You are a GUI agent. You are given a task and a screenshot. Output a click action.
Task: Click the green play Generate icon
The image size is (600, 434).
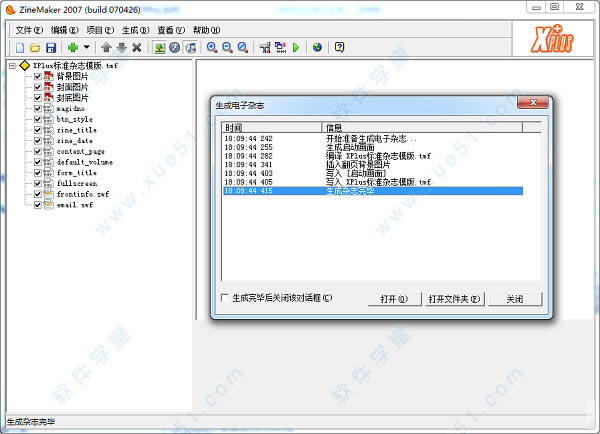coord(296,47)
